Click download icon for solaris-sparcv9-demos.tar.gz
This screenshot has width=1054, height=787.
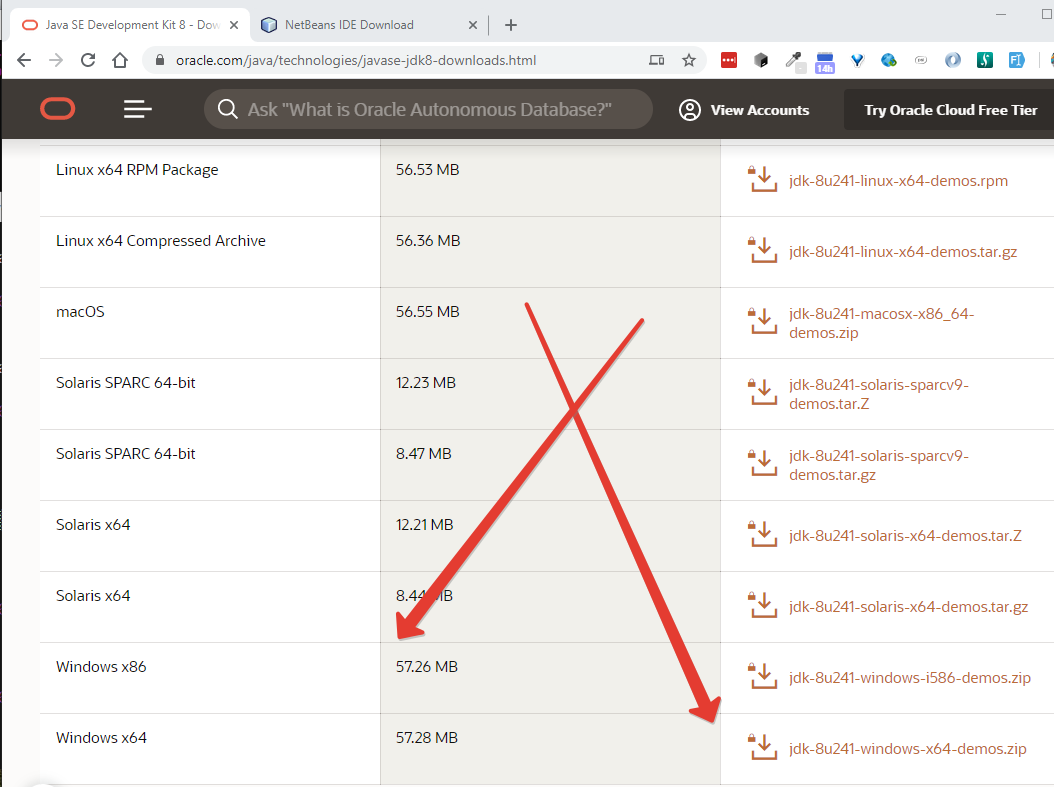click(763, 462)
